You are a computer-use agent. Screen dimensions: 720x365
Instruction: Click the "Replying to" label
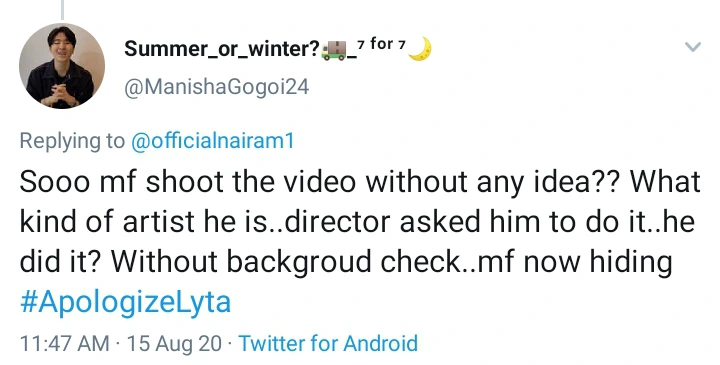coord(72,141)
